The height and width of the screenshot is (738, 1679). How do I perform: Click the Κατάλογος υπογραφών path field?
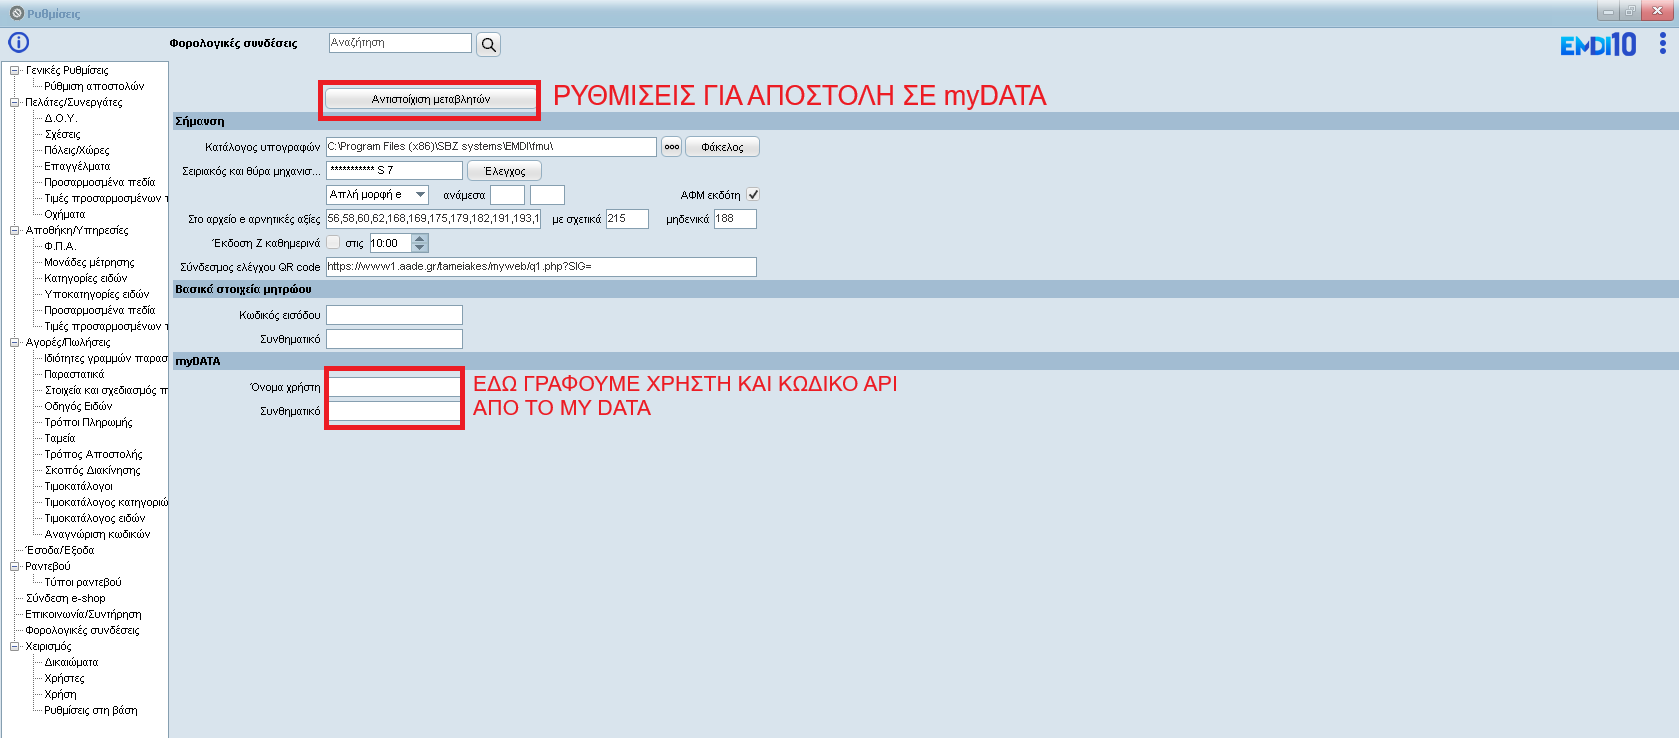491,147
